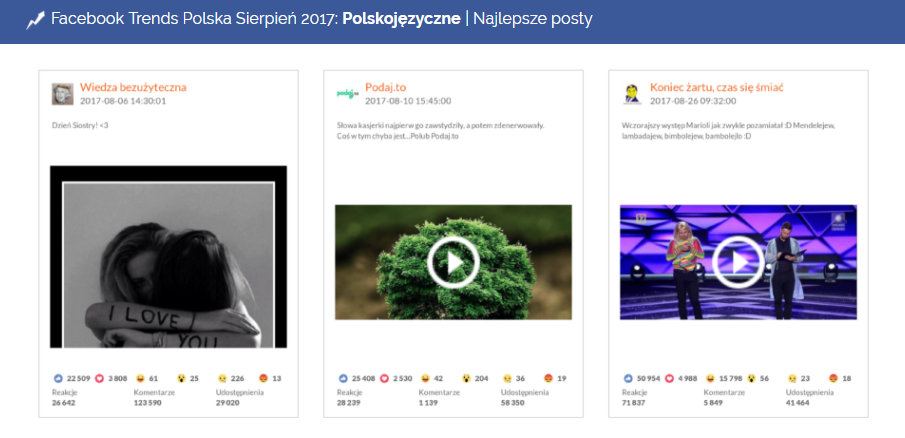
Task: Click the Podaj.to logo avatar
Action: (347, 93)
